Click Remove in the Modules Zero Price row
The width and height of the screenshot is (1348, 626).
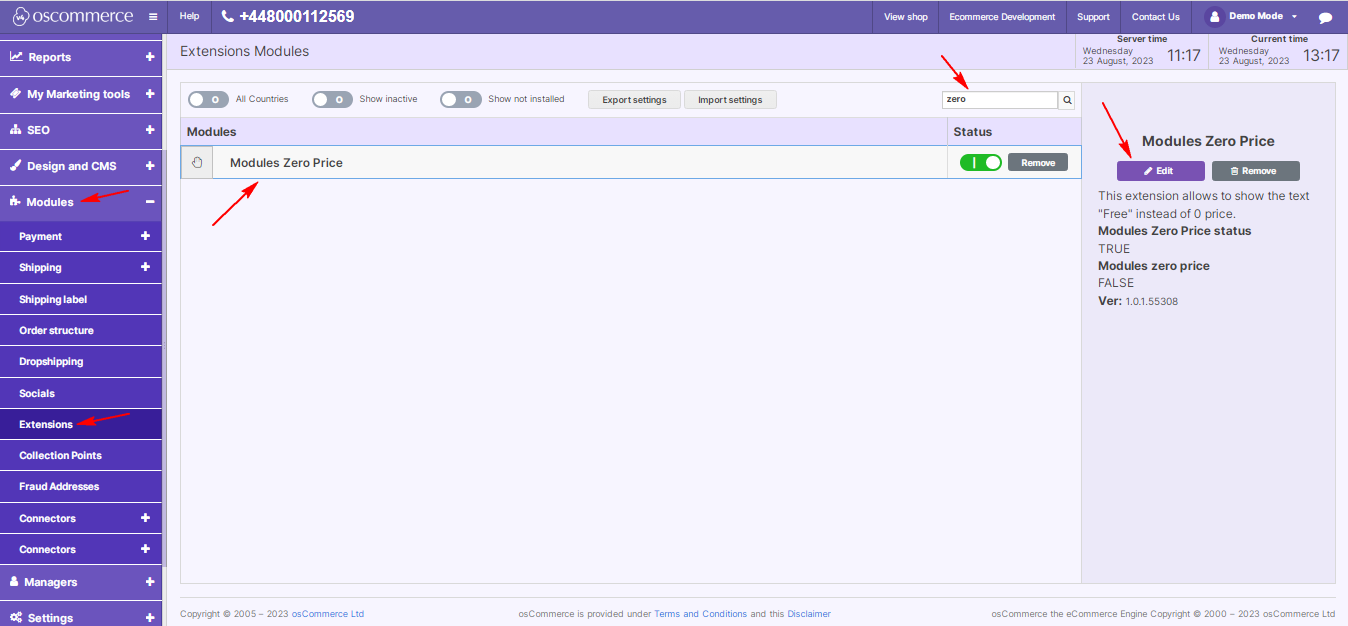tap(1038, 162)
